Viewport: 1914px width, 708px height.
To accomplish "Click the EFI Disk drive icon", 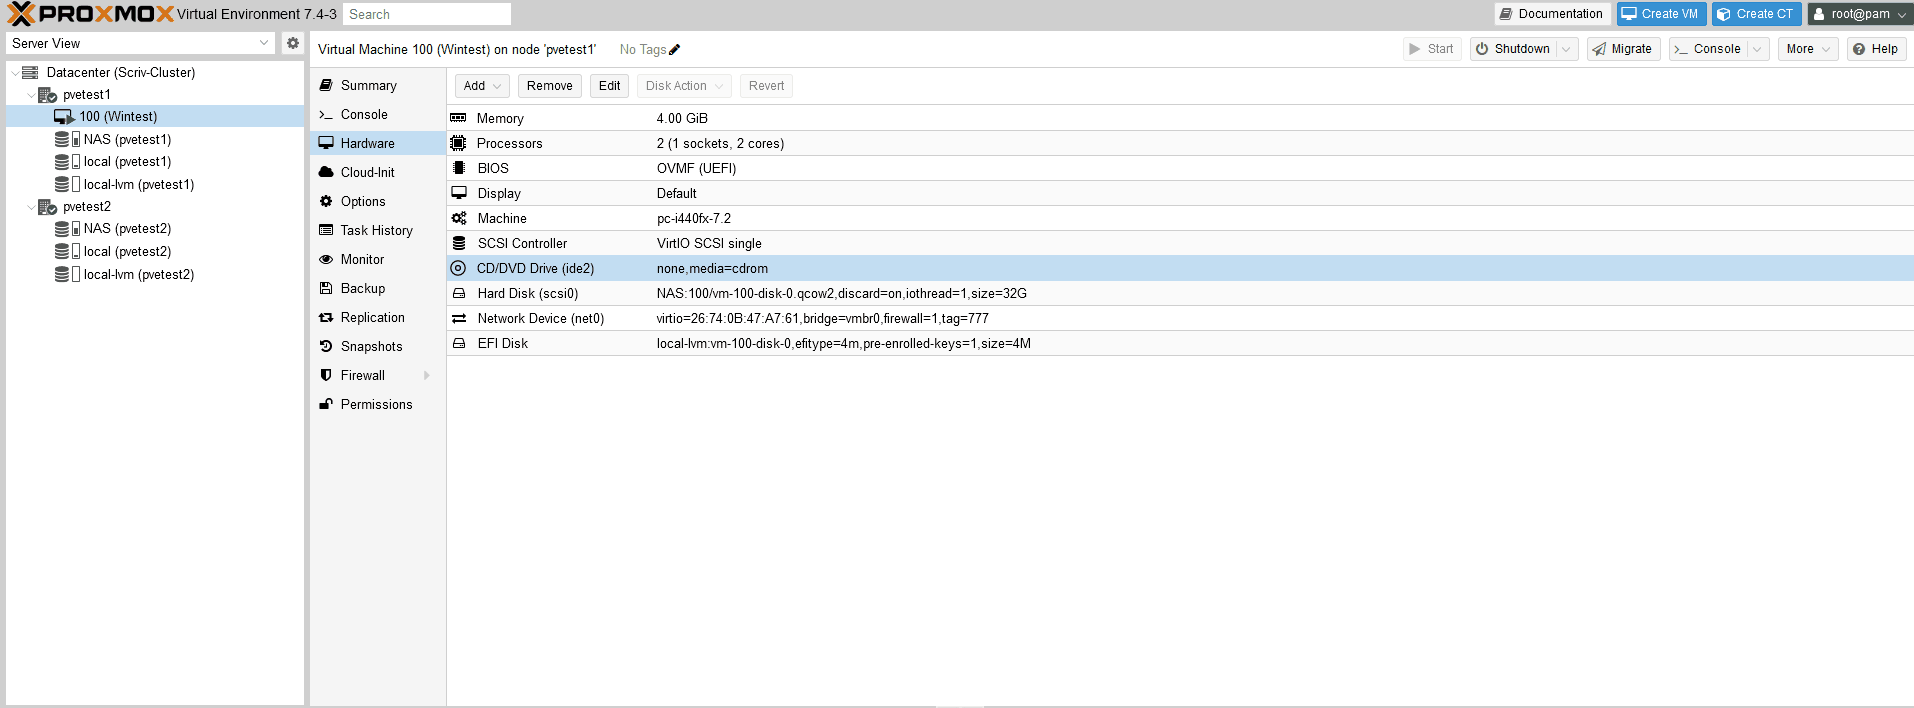I will click(458, 343).
